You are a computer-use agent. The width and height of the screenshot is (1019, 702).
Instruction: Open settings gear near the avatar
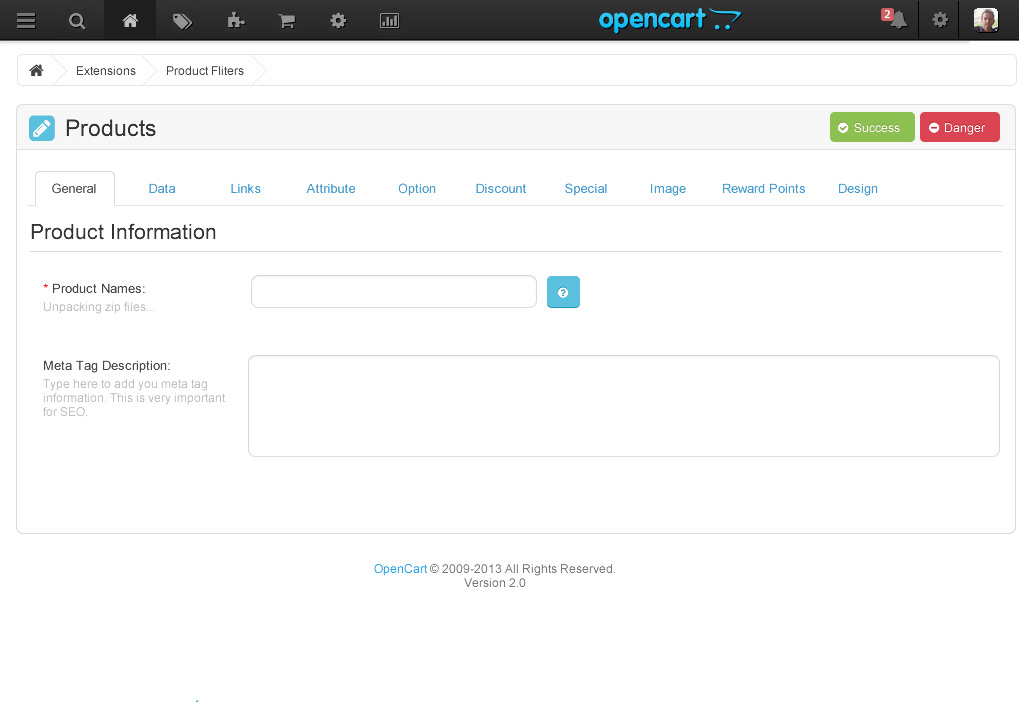[940, 20]
